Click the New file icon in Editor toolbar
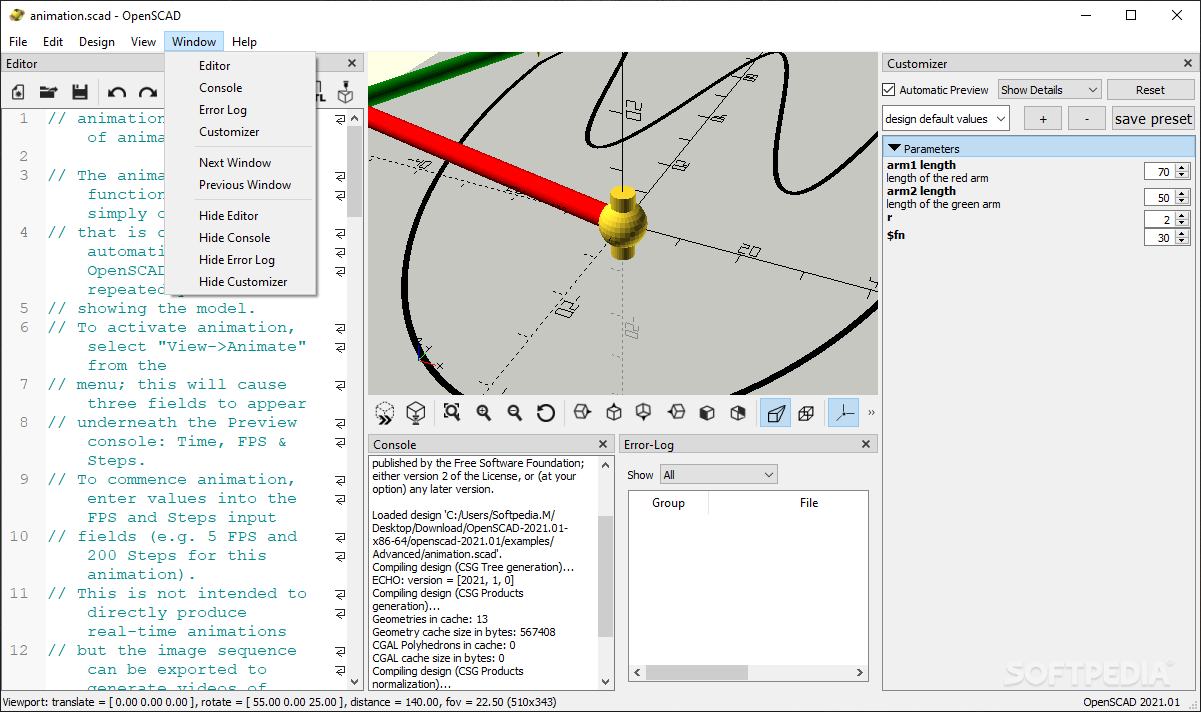Screen dimensions: 1201x712 [x=18, y=92]
